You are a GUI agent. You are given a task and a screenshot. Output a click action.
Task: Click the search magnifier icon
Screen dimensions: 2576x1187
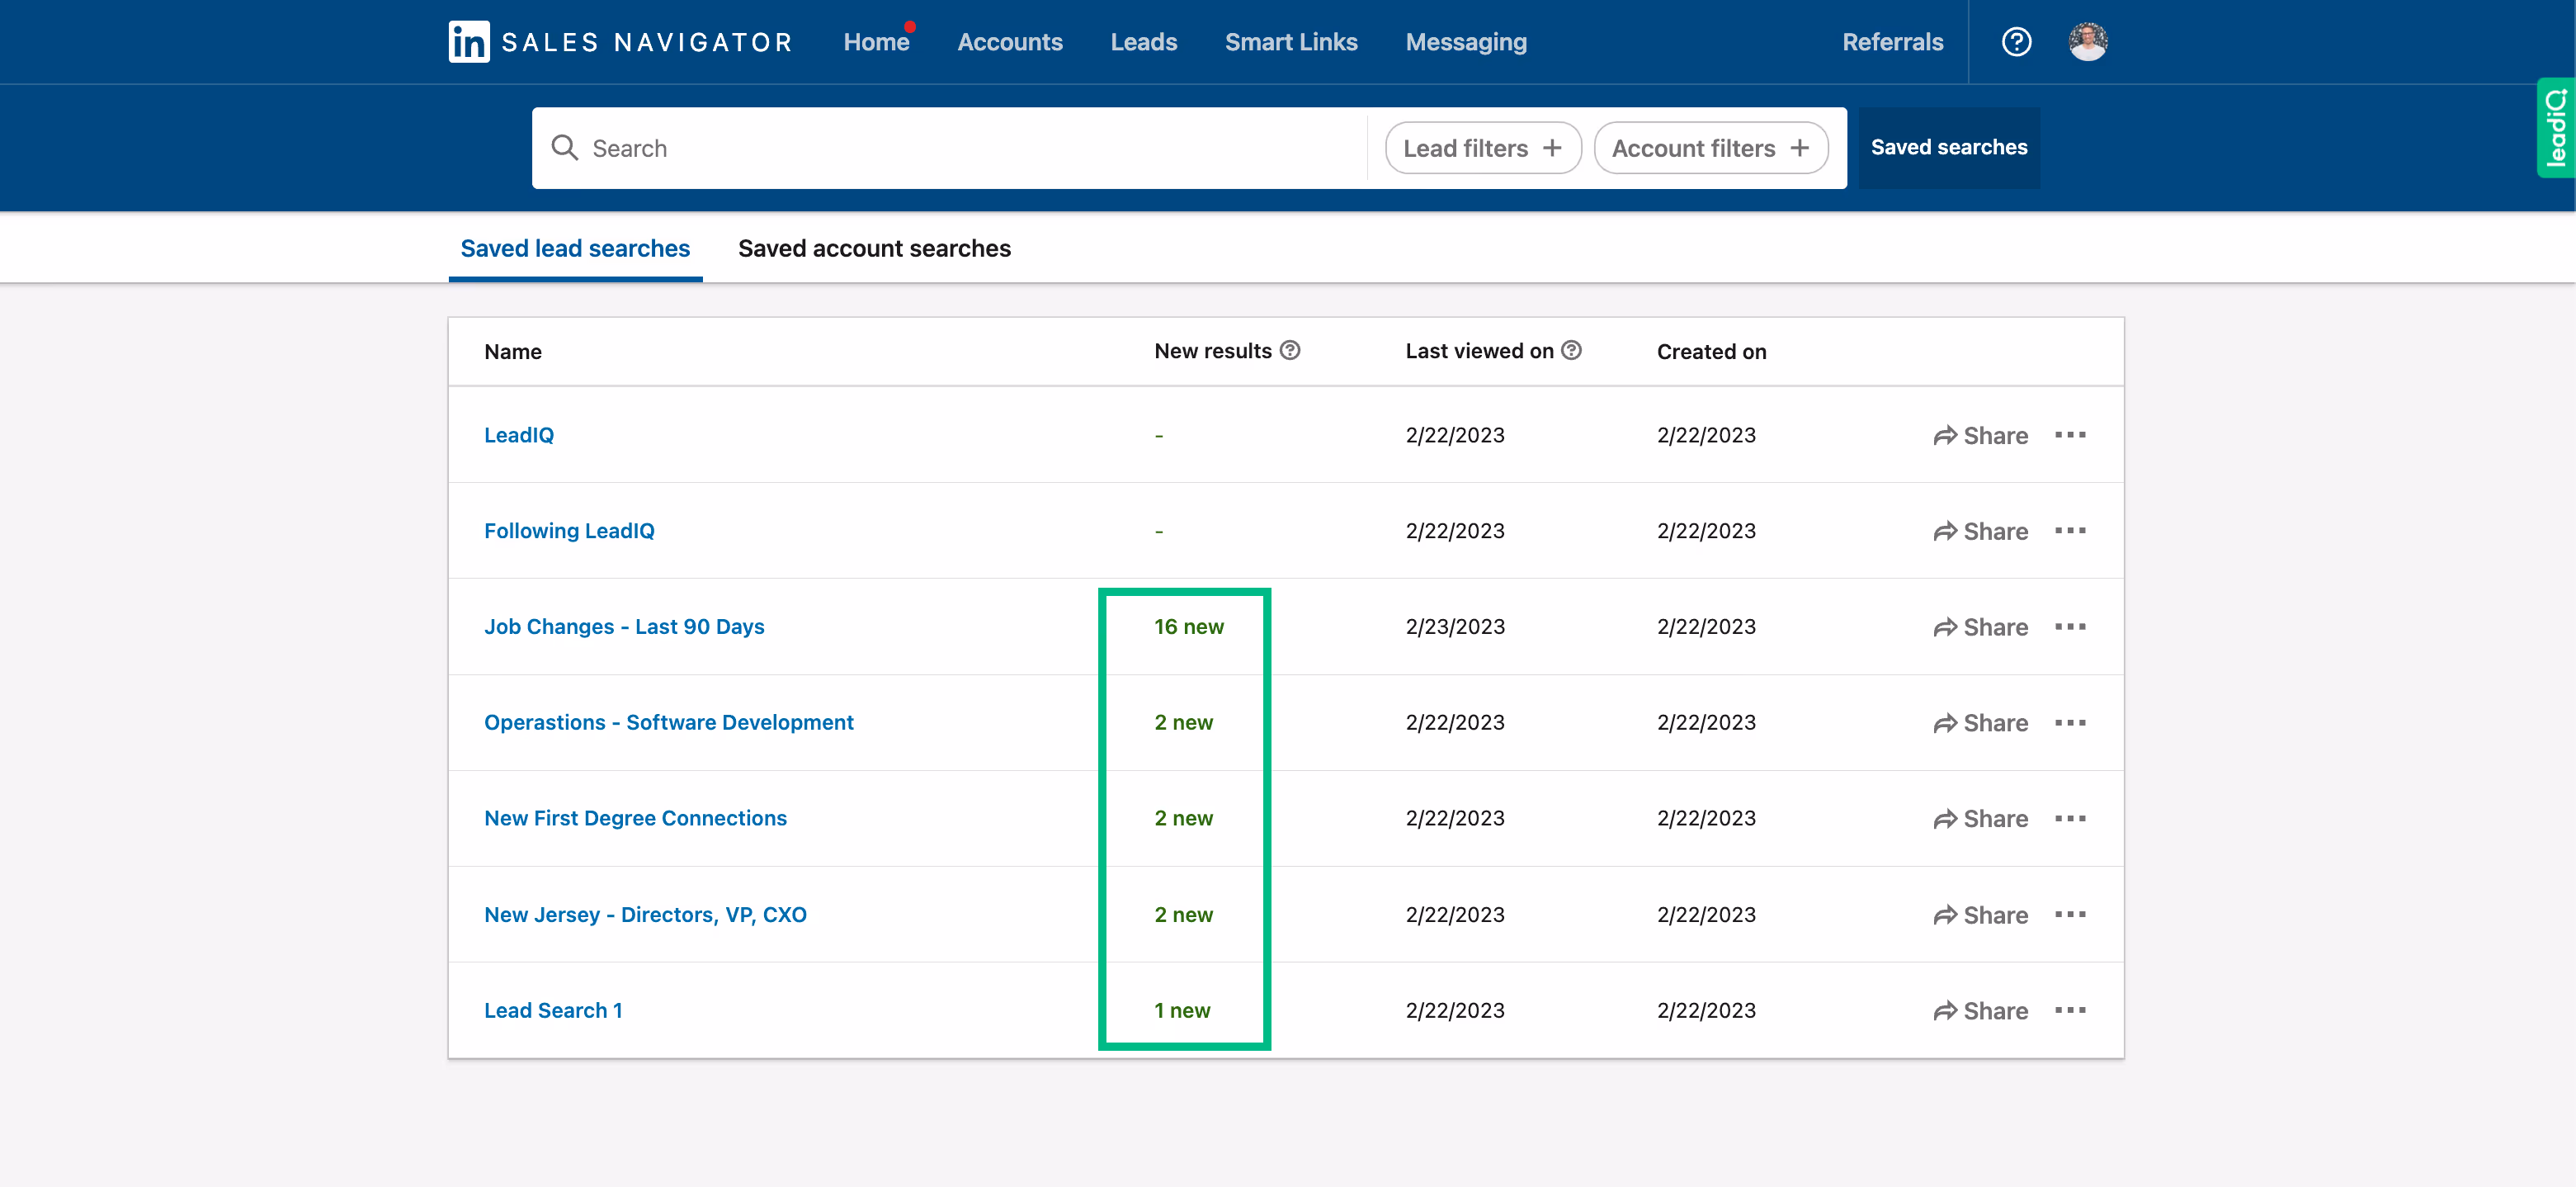point(565,148)
